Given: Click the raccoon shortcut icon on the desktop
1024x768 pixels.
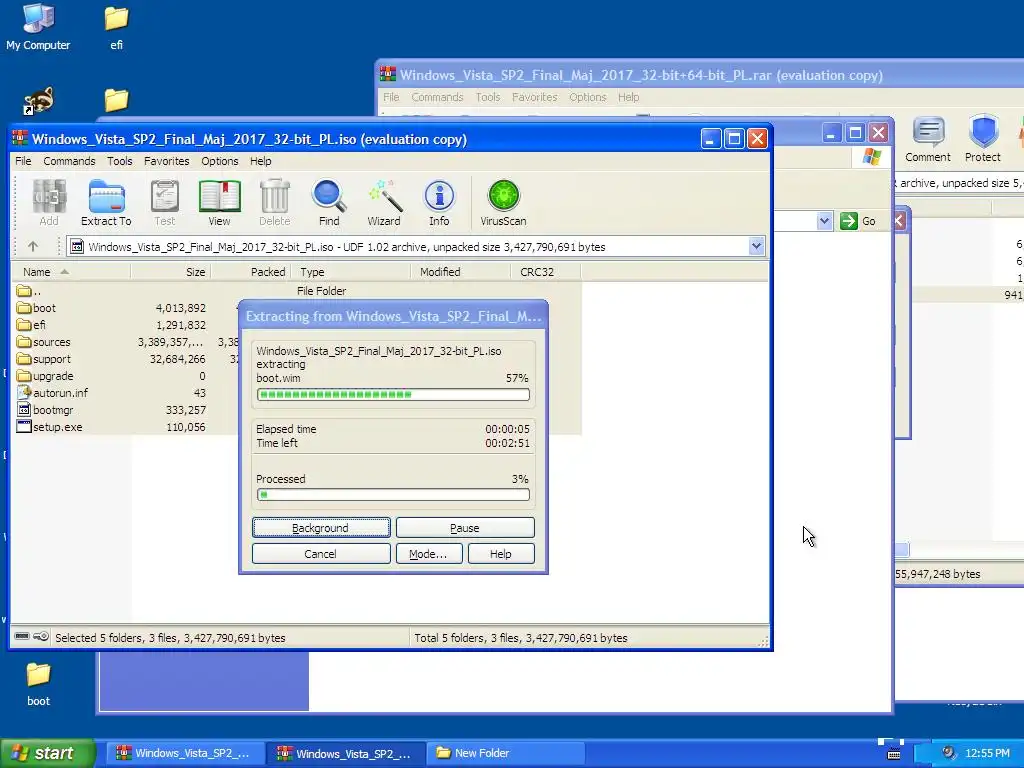Looking at the screenshot, I should [x=38, y=101].
